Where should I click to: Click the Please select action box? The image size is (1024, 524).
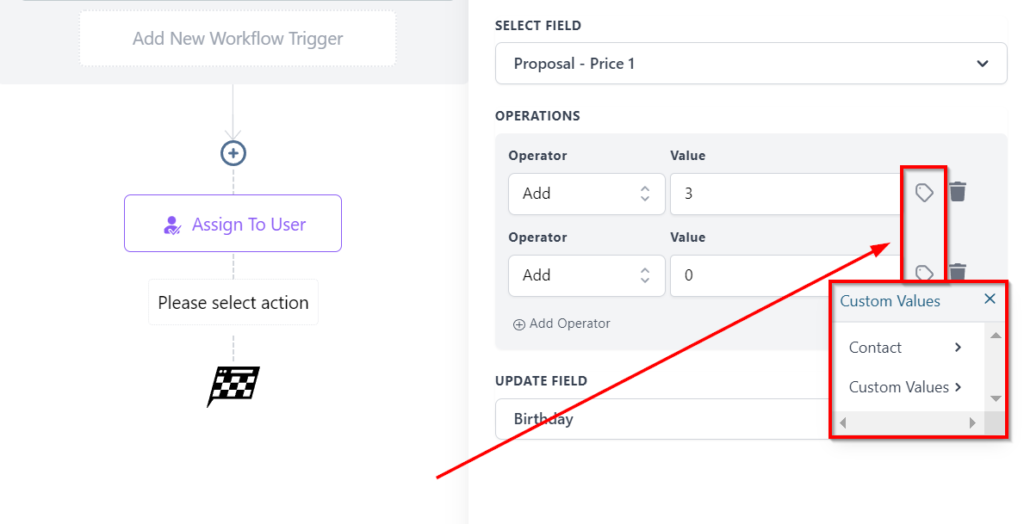point(233,303)
